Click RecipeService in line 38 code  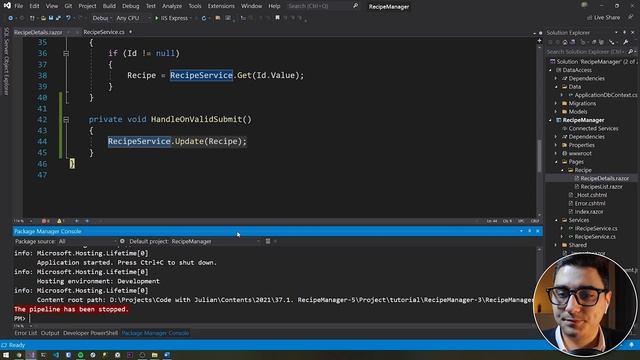pos(201,76)
